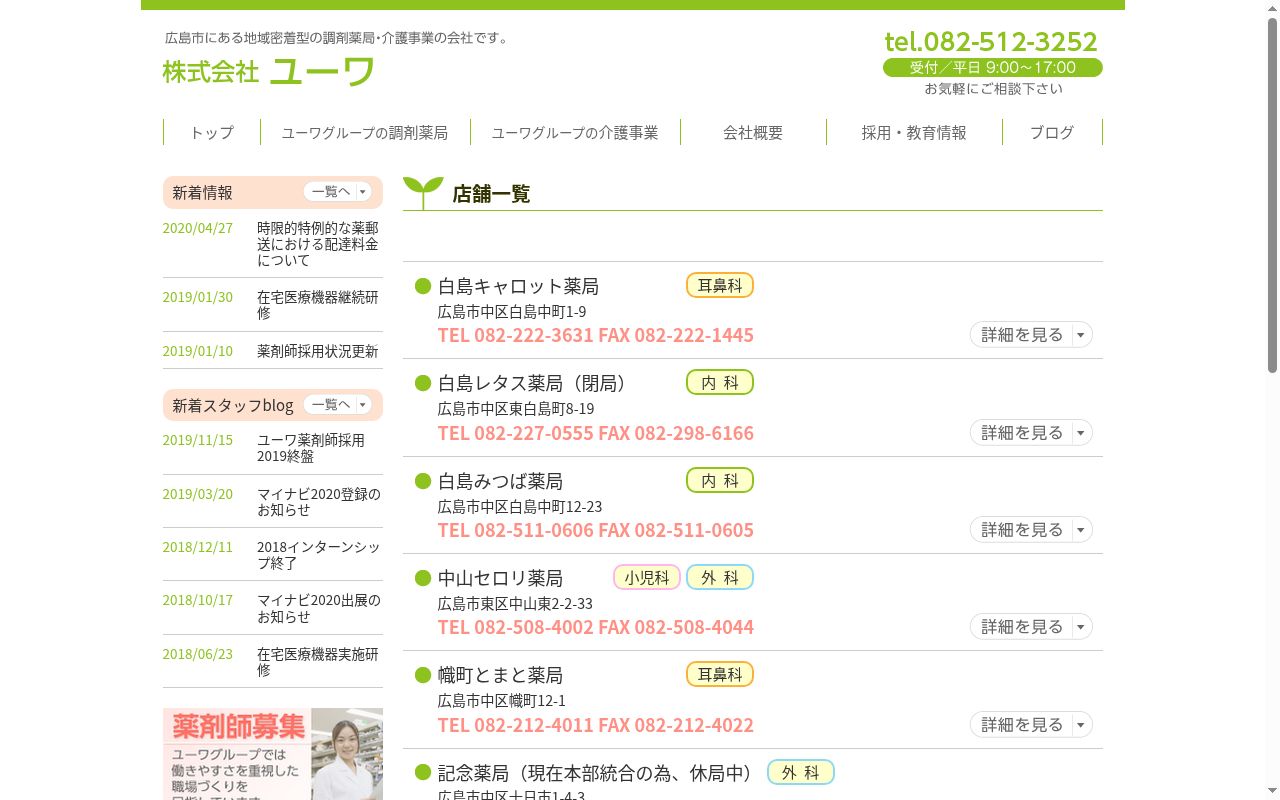Click the 中山セロリ薬局 store name
The width and height of the screenshot is (1280, 800).
click(x=500, y=578)
